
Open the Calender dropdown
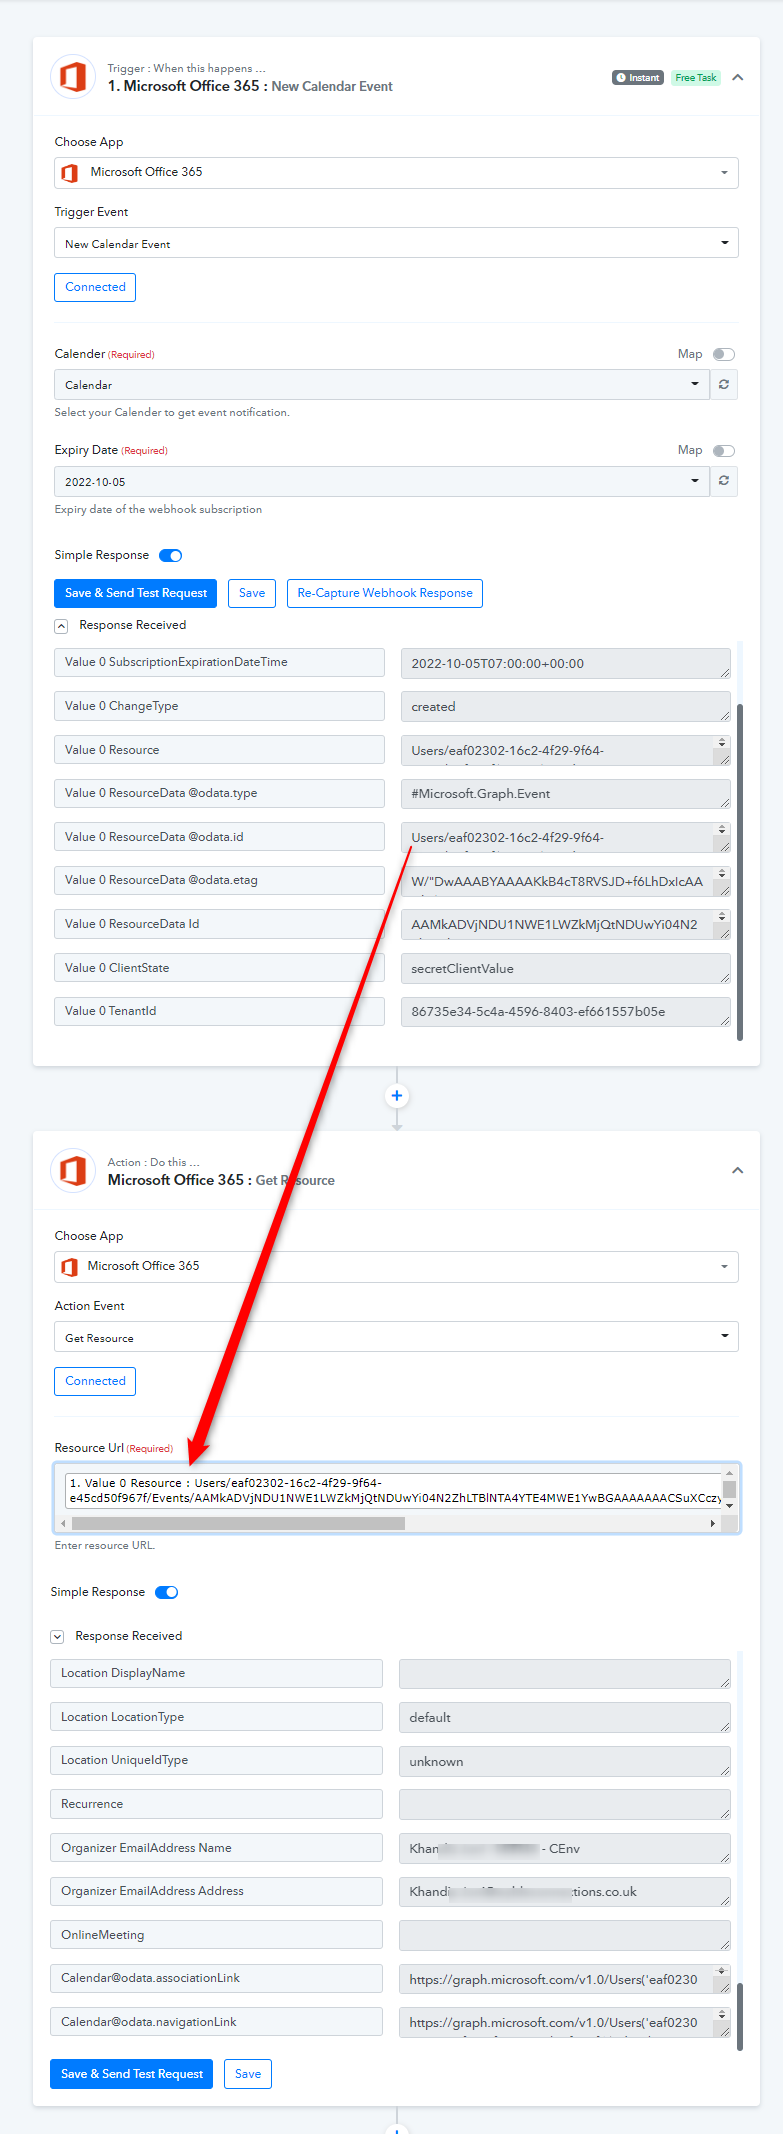tap(382, 384)
